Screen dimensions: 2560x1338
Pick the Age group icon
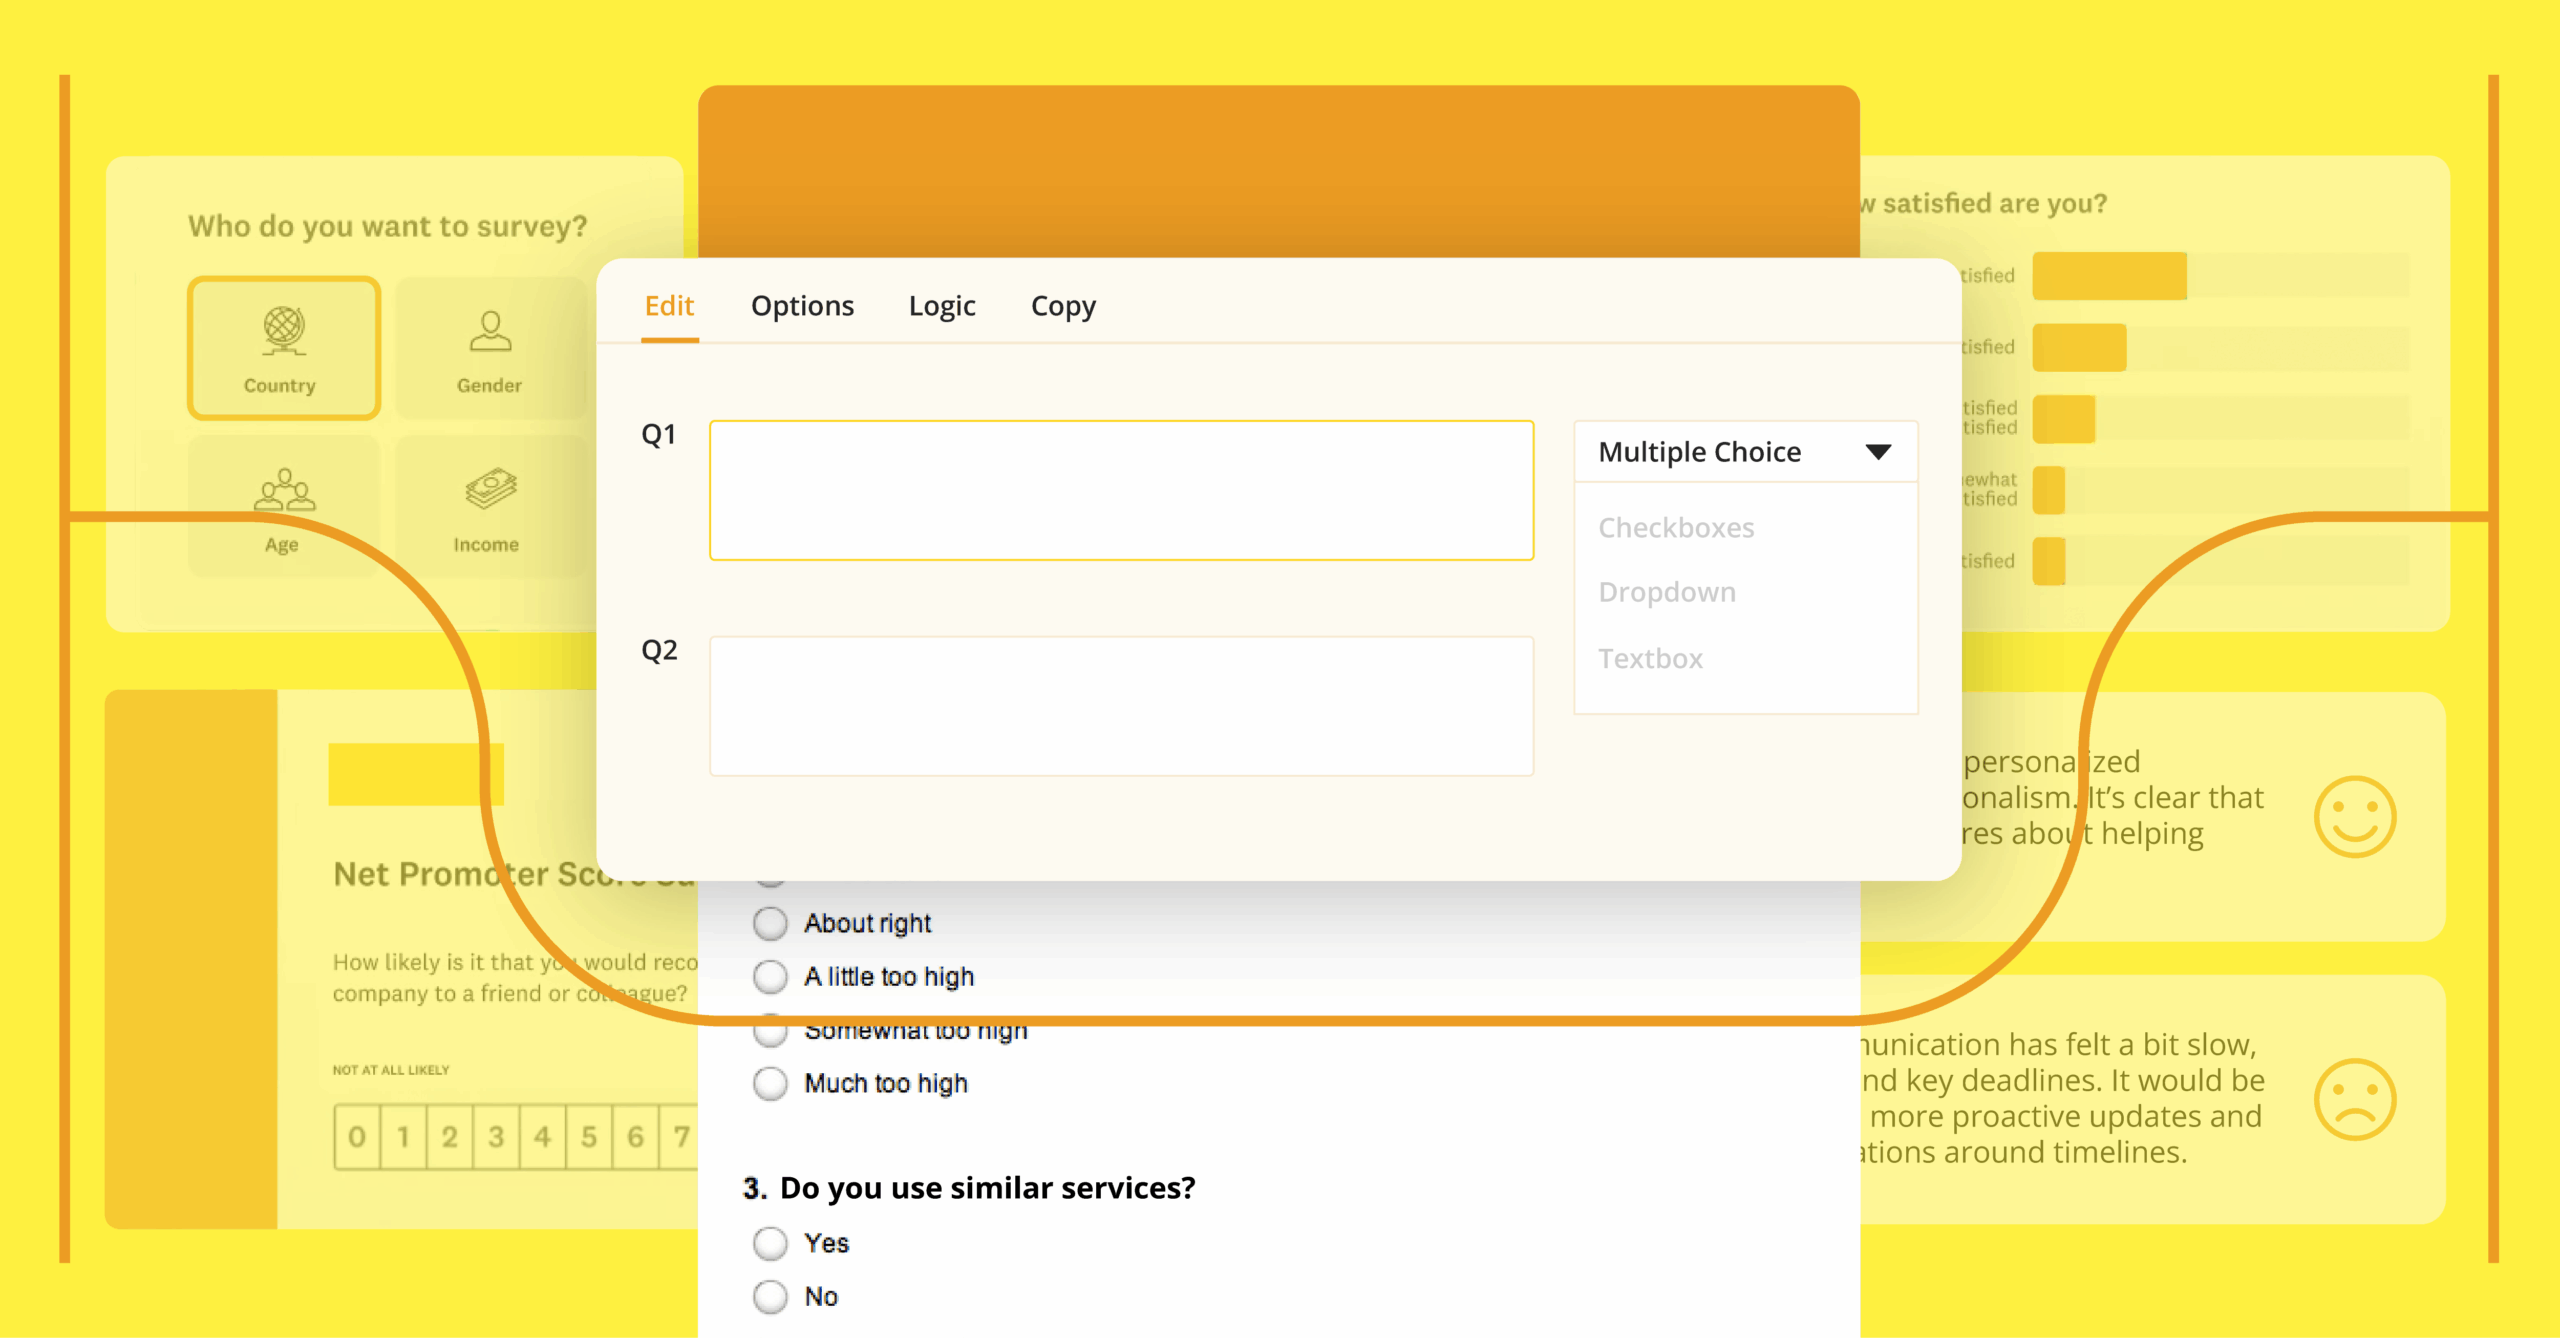(284, 490)
